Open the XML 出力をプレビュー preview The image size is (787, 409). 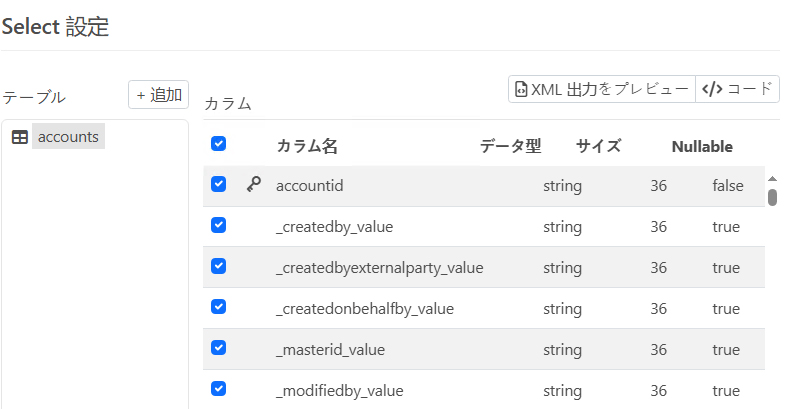[x=601, y=89]
